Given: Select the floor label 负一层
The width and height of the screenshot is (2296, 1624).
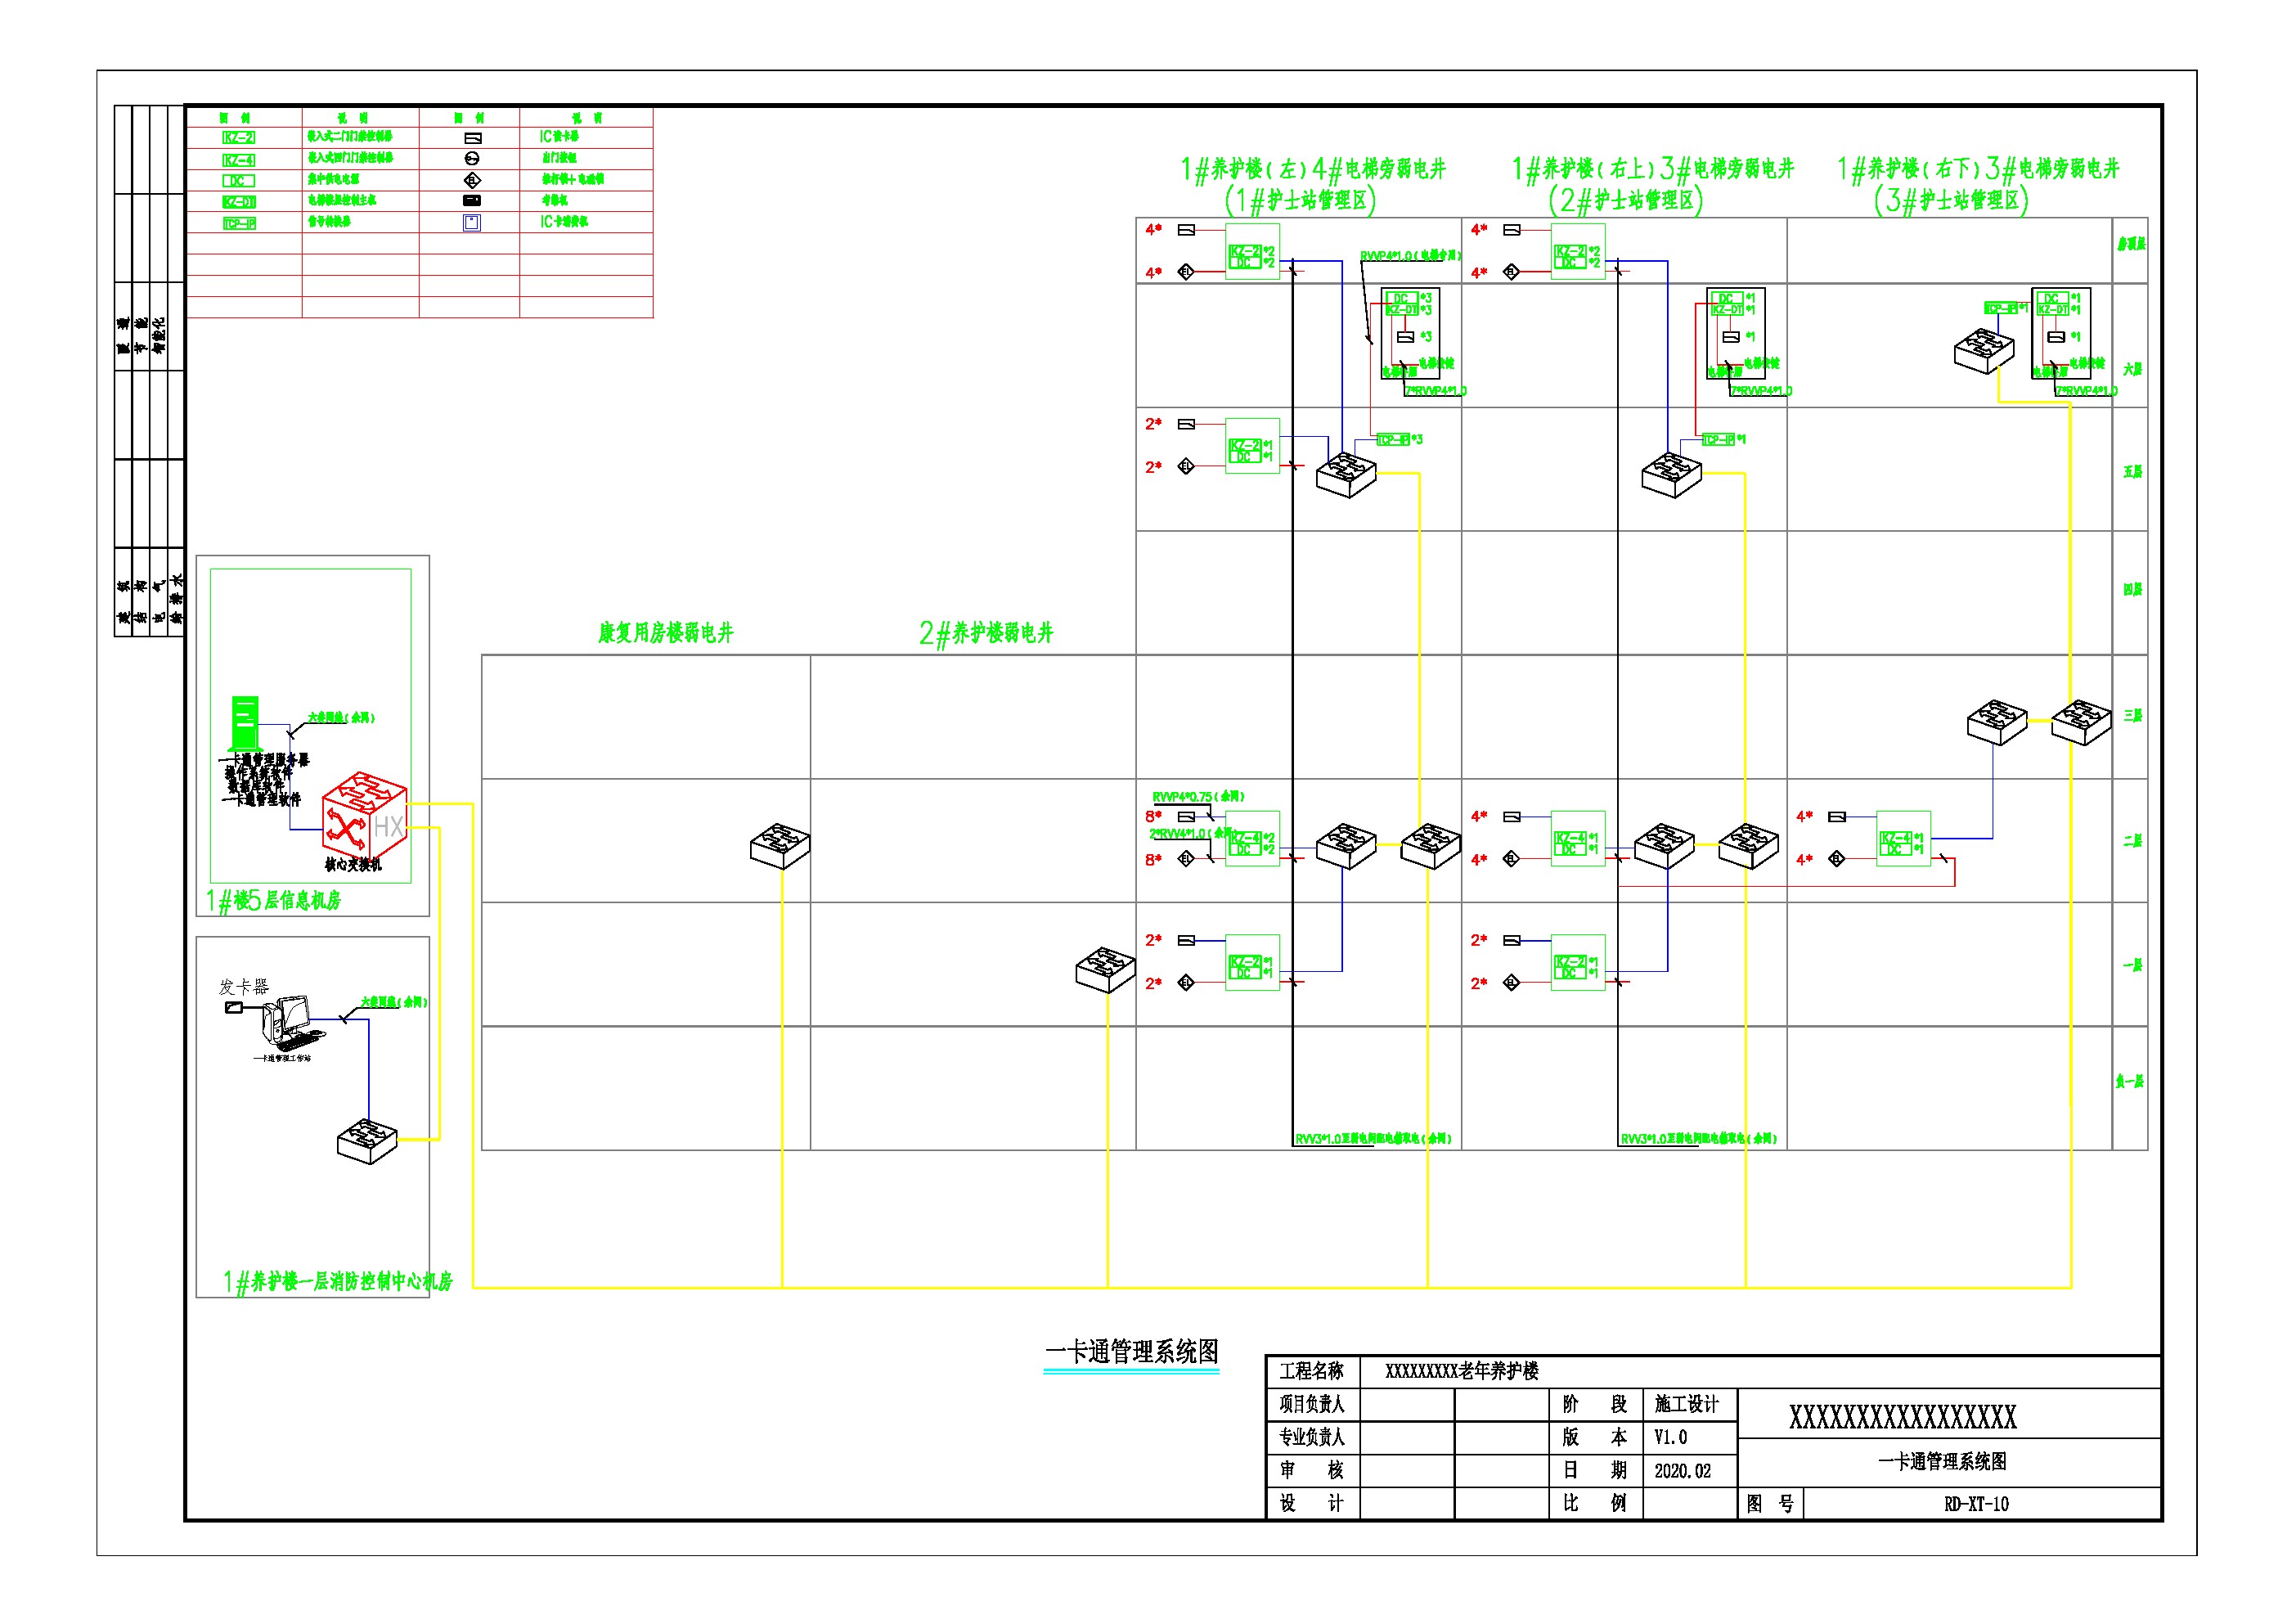Looking at the screenshot, I should (2130, 1081).
